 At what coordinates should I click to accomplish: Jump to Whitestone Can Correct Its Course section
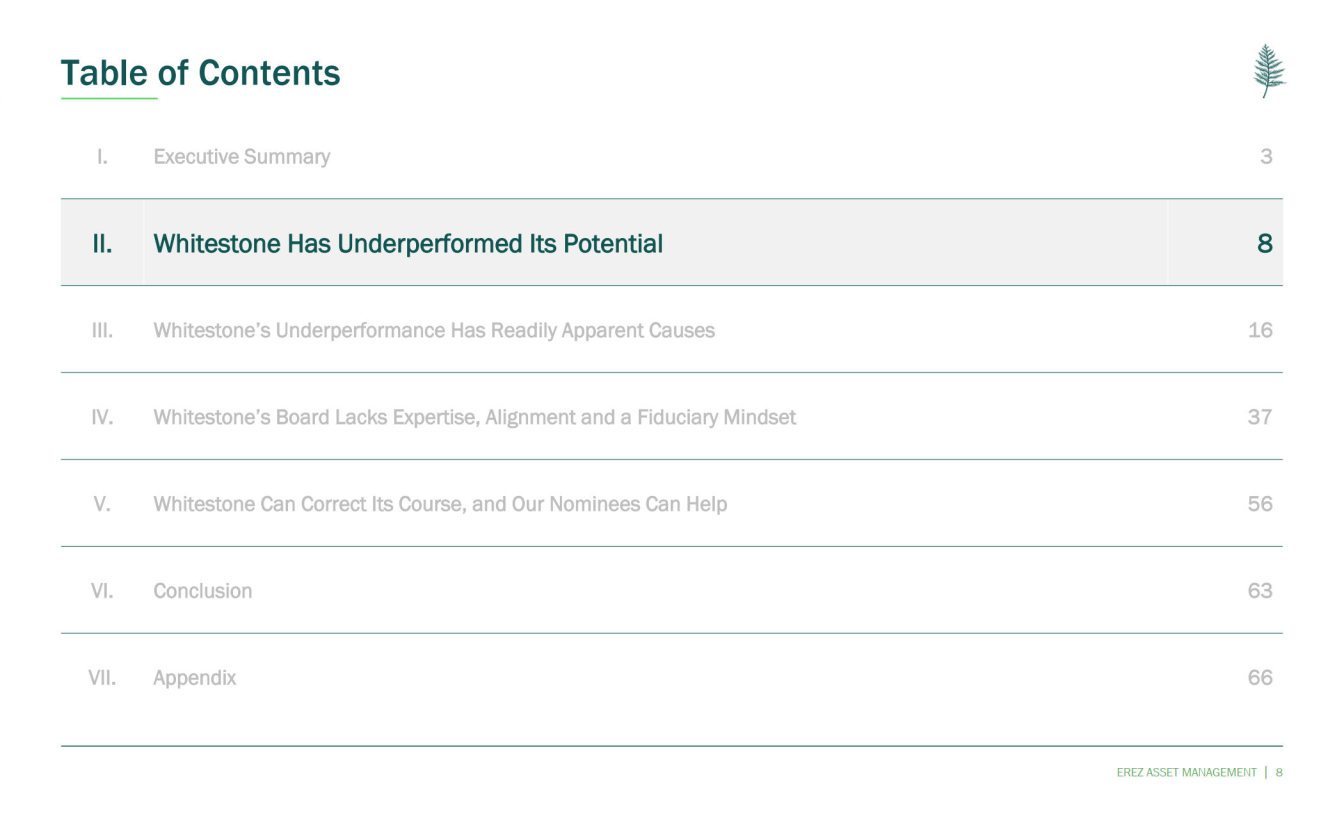(x=439, y=504)
